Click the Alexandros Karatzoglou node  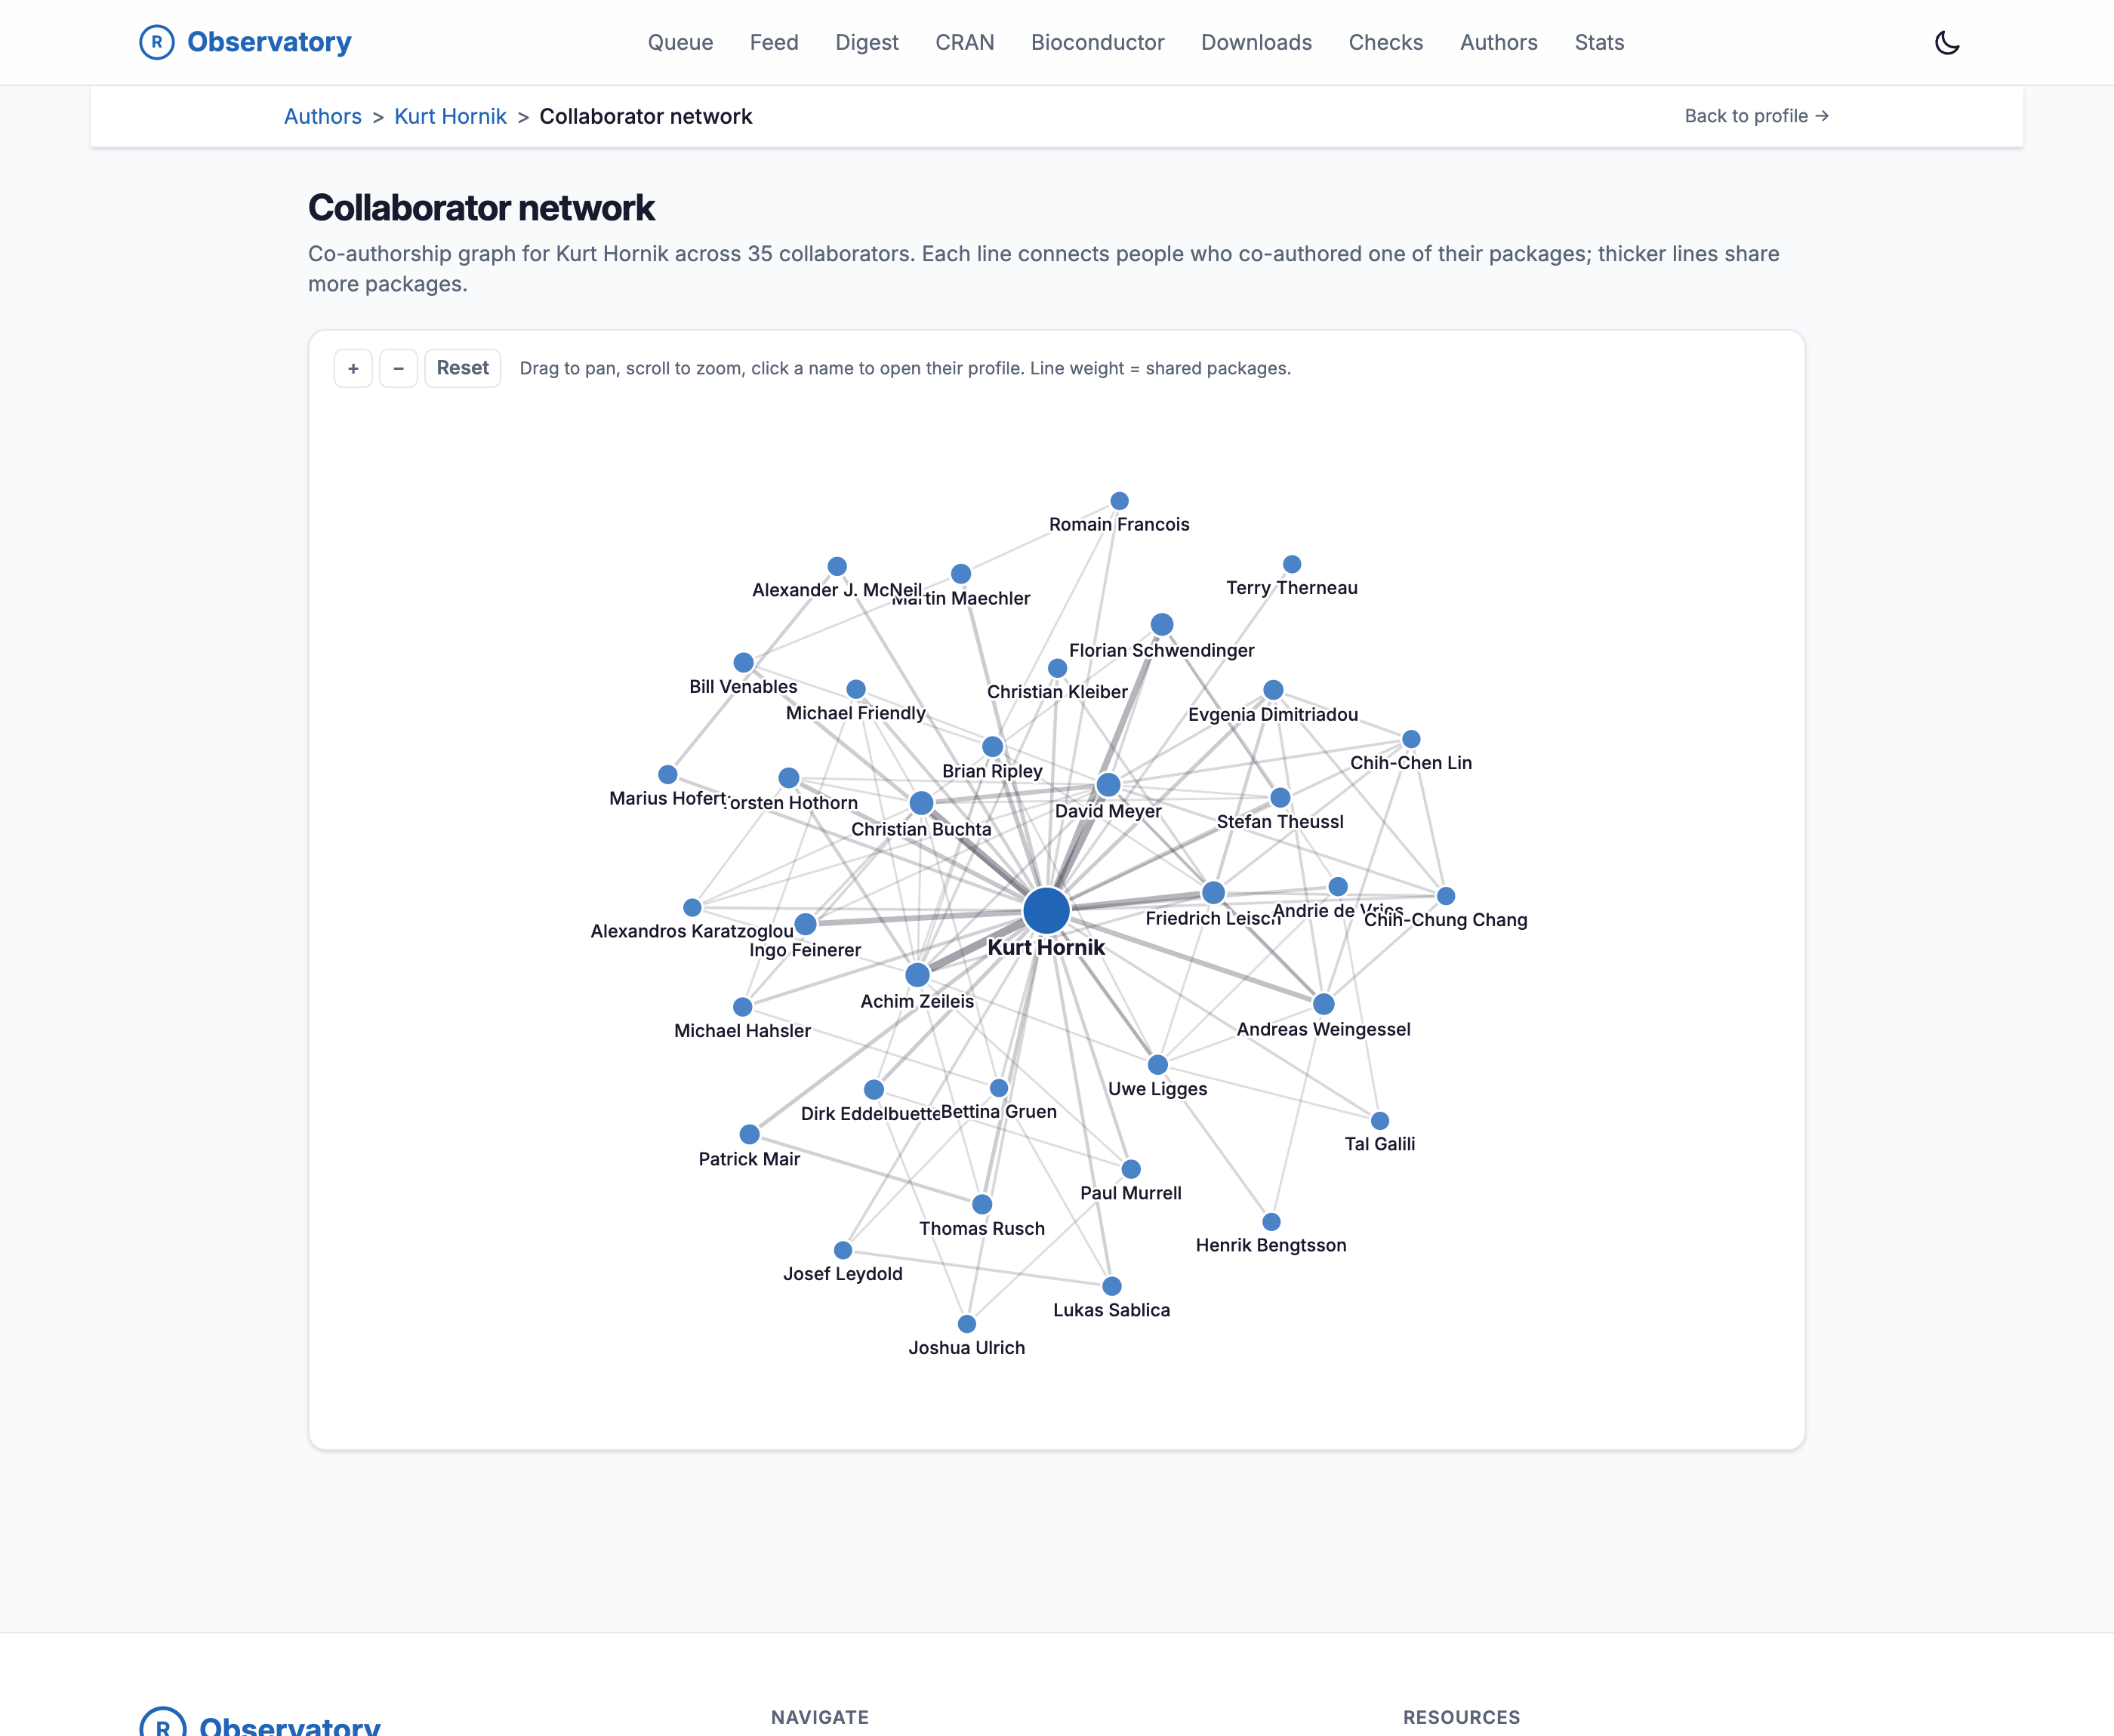tap(692, 908)
